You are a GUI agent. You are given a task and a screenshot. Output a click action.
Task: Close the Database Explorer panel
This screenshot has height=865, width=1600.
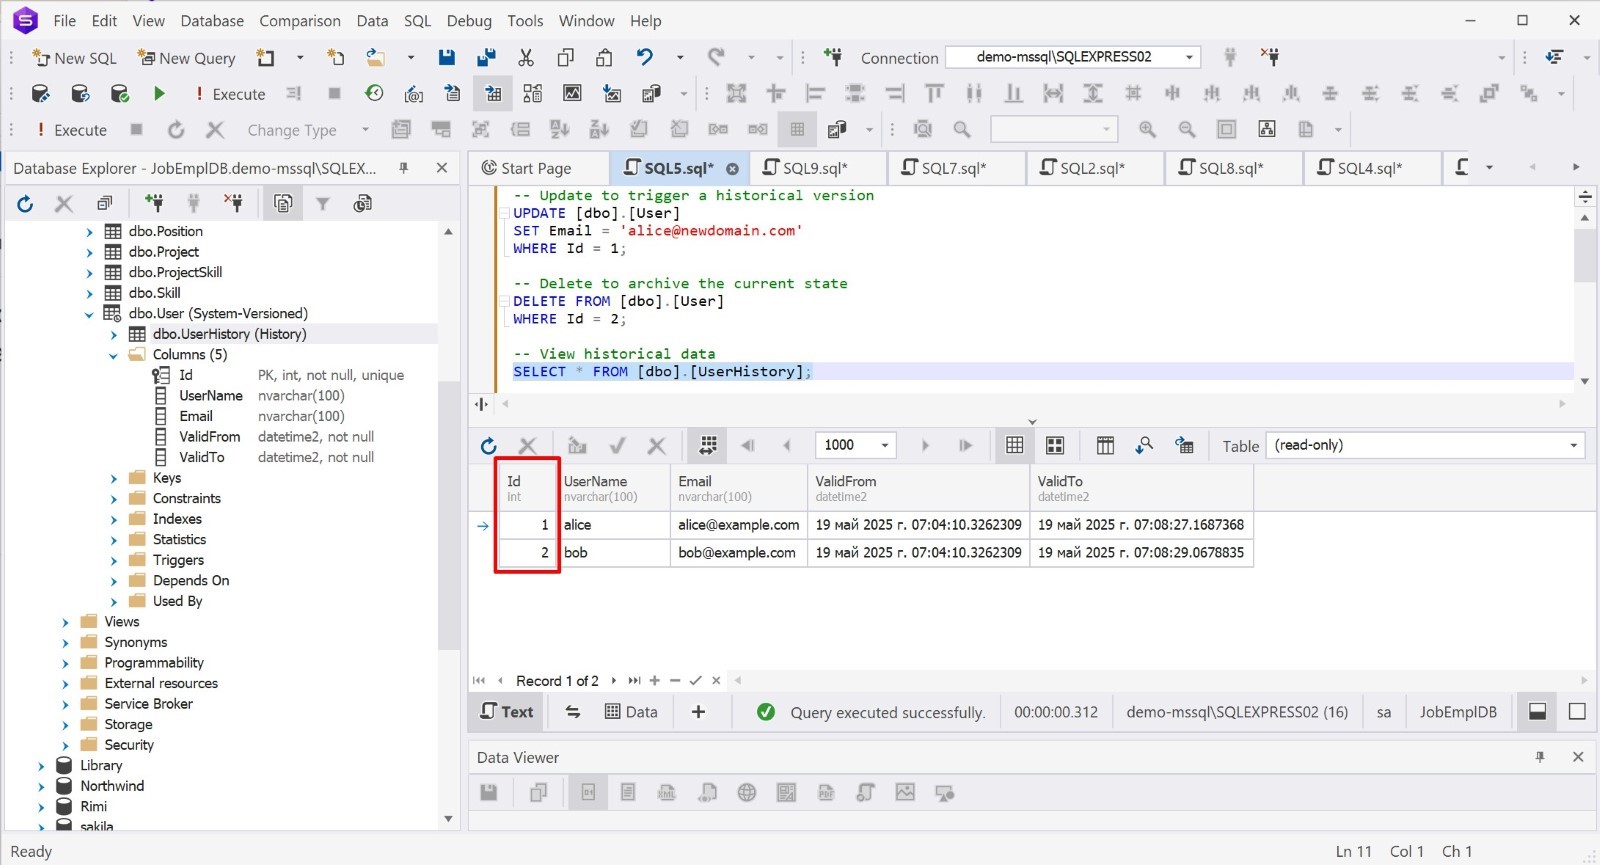(x=441, y=168)
